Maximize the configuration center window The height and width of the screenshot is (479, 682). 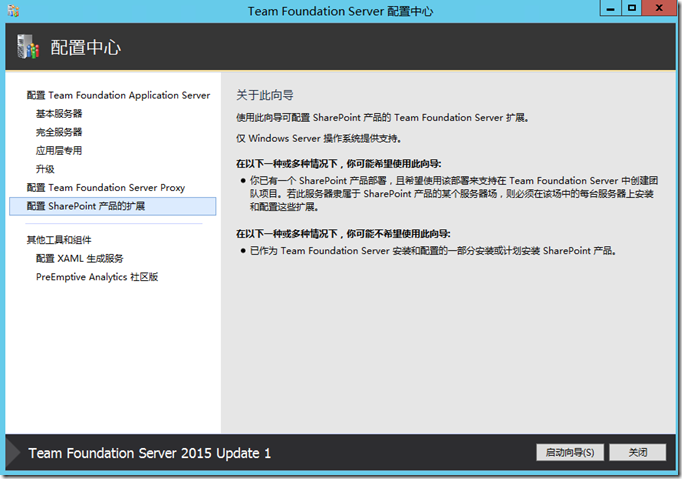coord(632,8)
